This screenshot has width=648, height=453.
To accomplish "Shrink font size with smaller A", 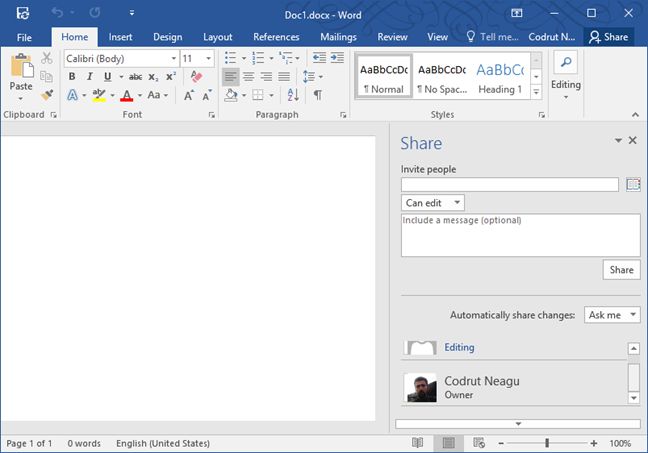I will coord(207,95).
